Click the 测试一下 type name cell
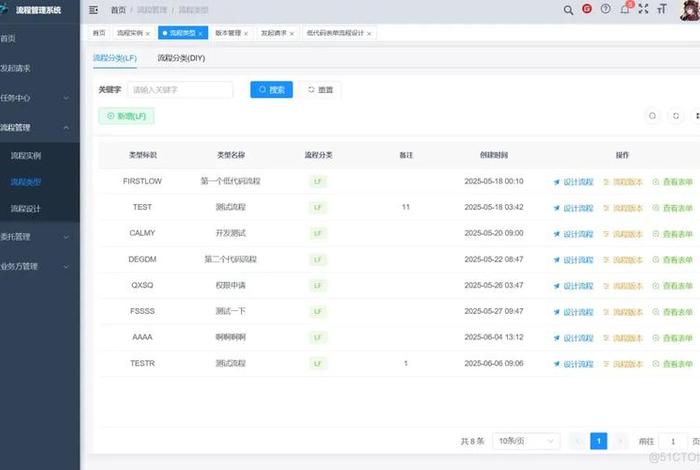700x470 pixels. tap(231, 311)
